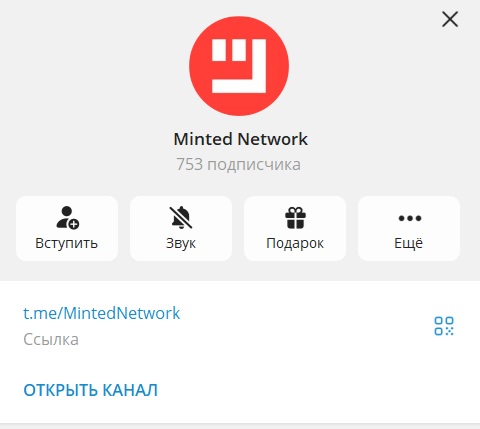
Task: Unmute via the crossed-out bell icon
Action: point(181,218)
